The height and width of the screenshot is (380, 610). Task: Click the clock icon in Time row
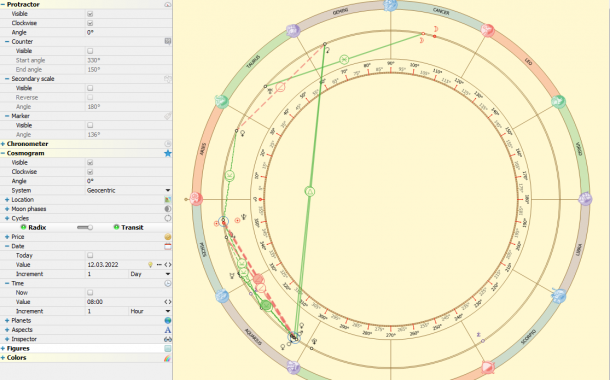tap(168, 283)
